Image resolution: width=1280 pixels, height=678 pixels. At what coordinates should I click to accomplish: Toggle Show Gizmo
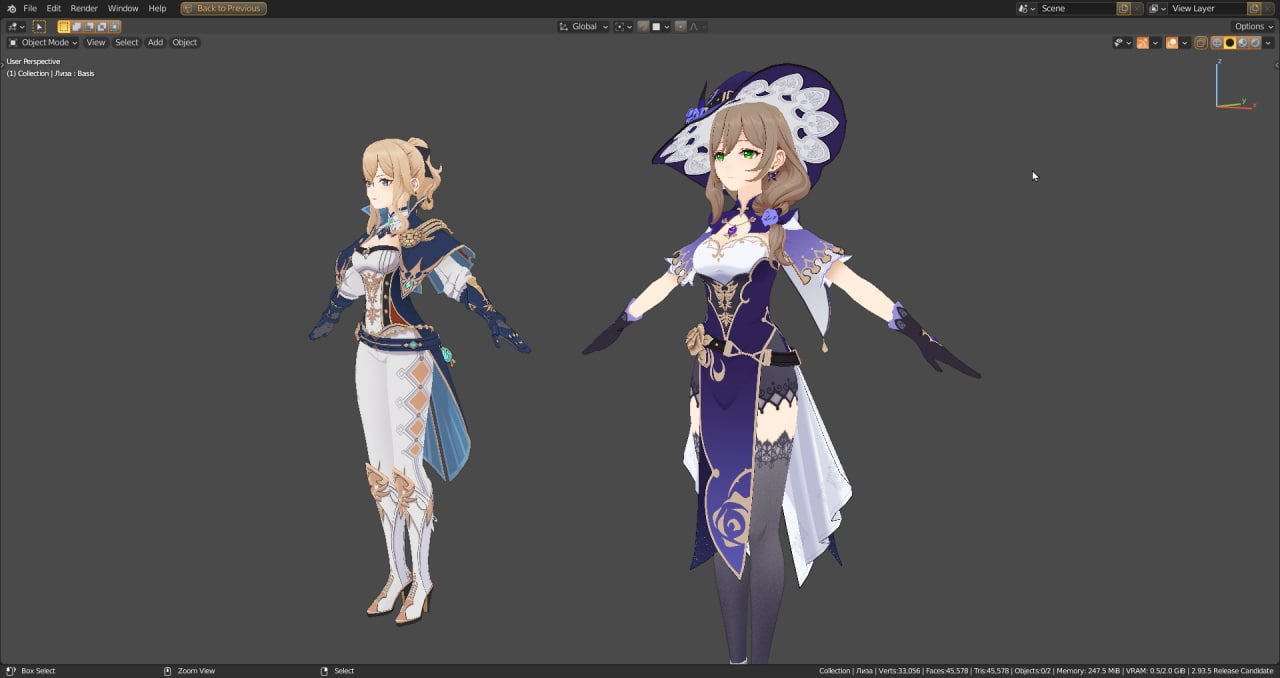pyautogui.click(x=1142, y=43)
